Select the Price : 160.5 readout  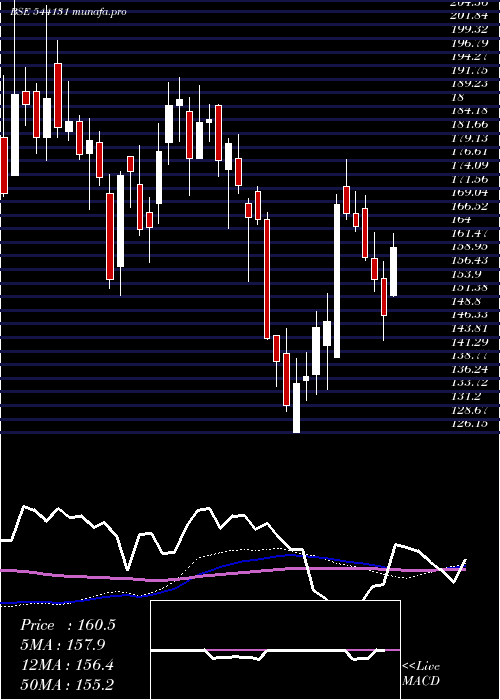pyautogui.click(x=68, y=625)
